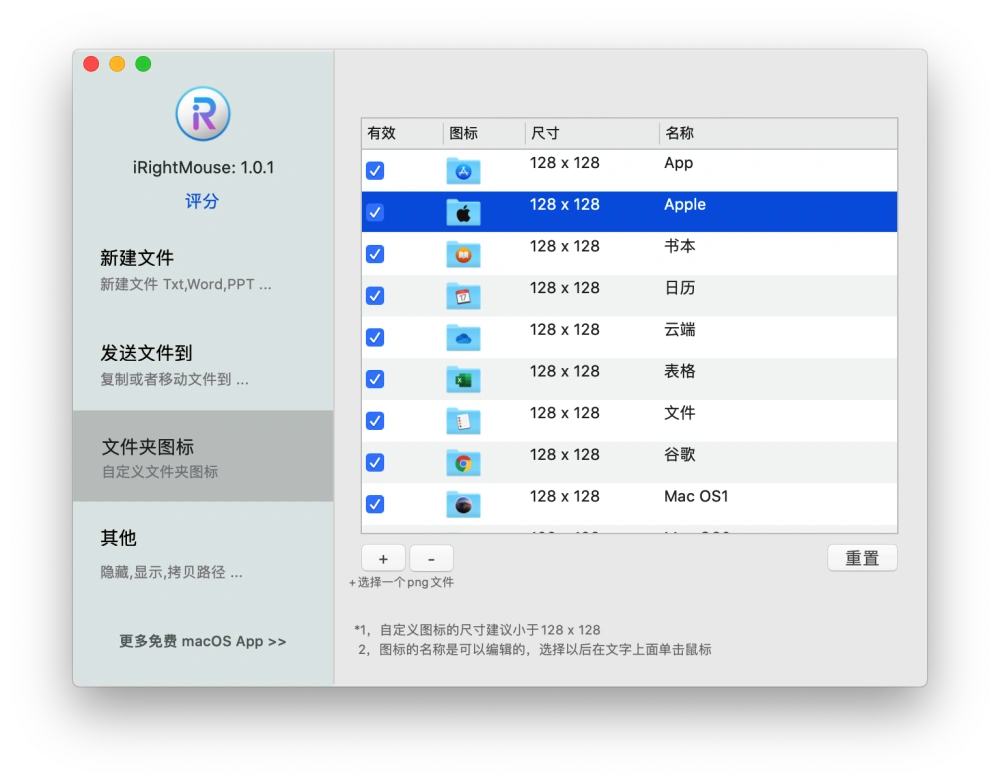The width and height of the screenshot is (1000, 783).
Task: Select the cloud folder icon in 云端 row
Action: click(x=463, y=337)
